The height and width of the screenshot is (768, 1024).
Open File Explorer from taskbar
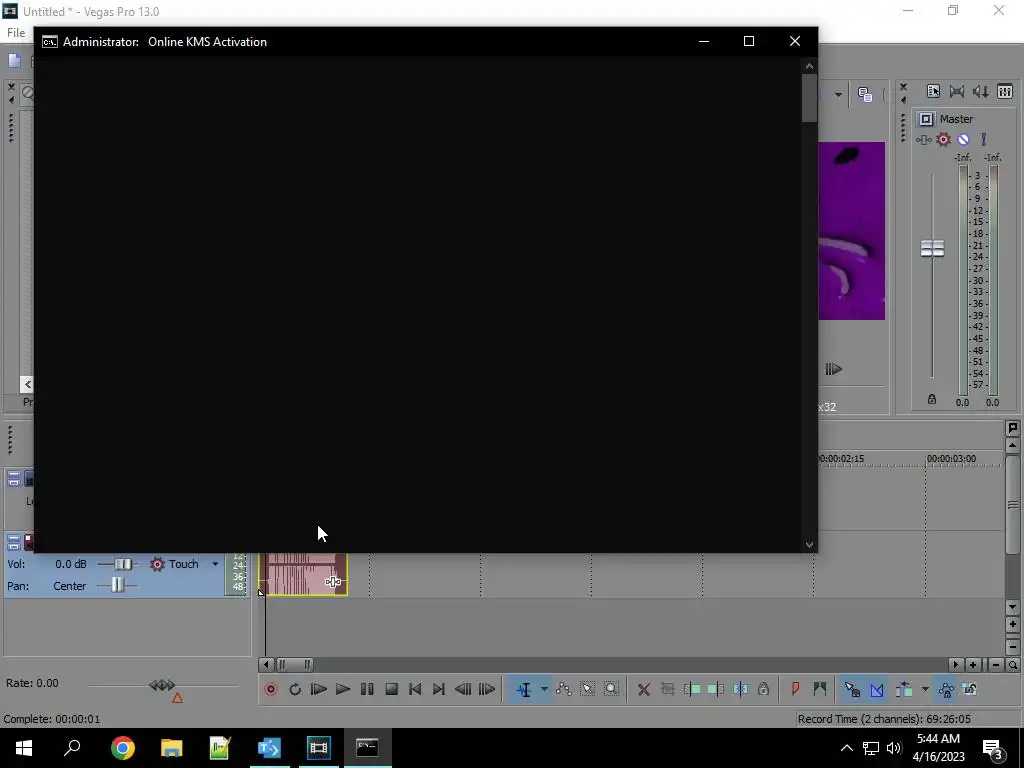(x=172, y=748)
